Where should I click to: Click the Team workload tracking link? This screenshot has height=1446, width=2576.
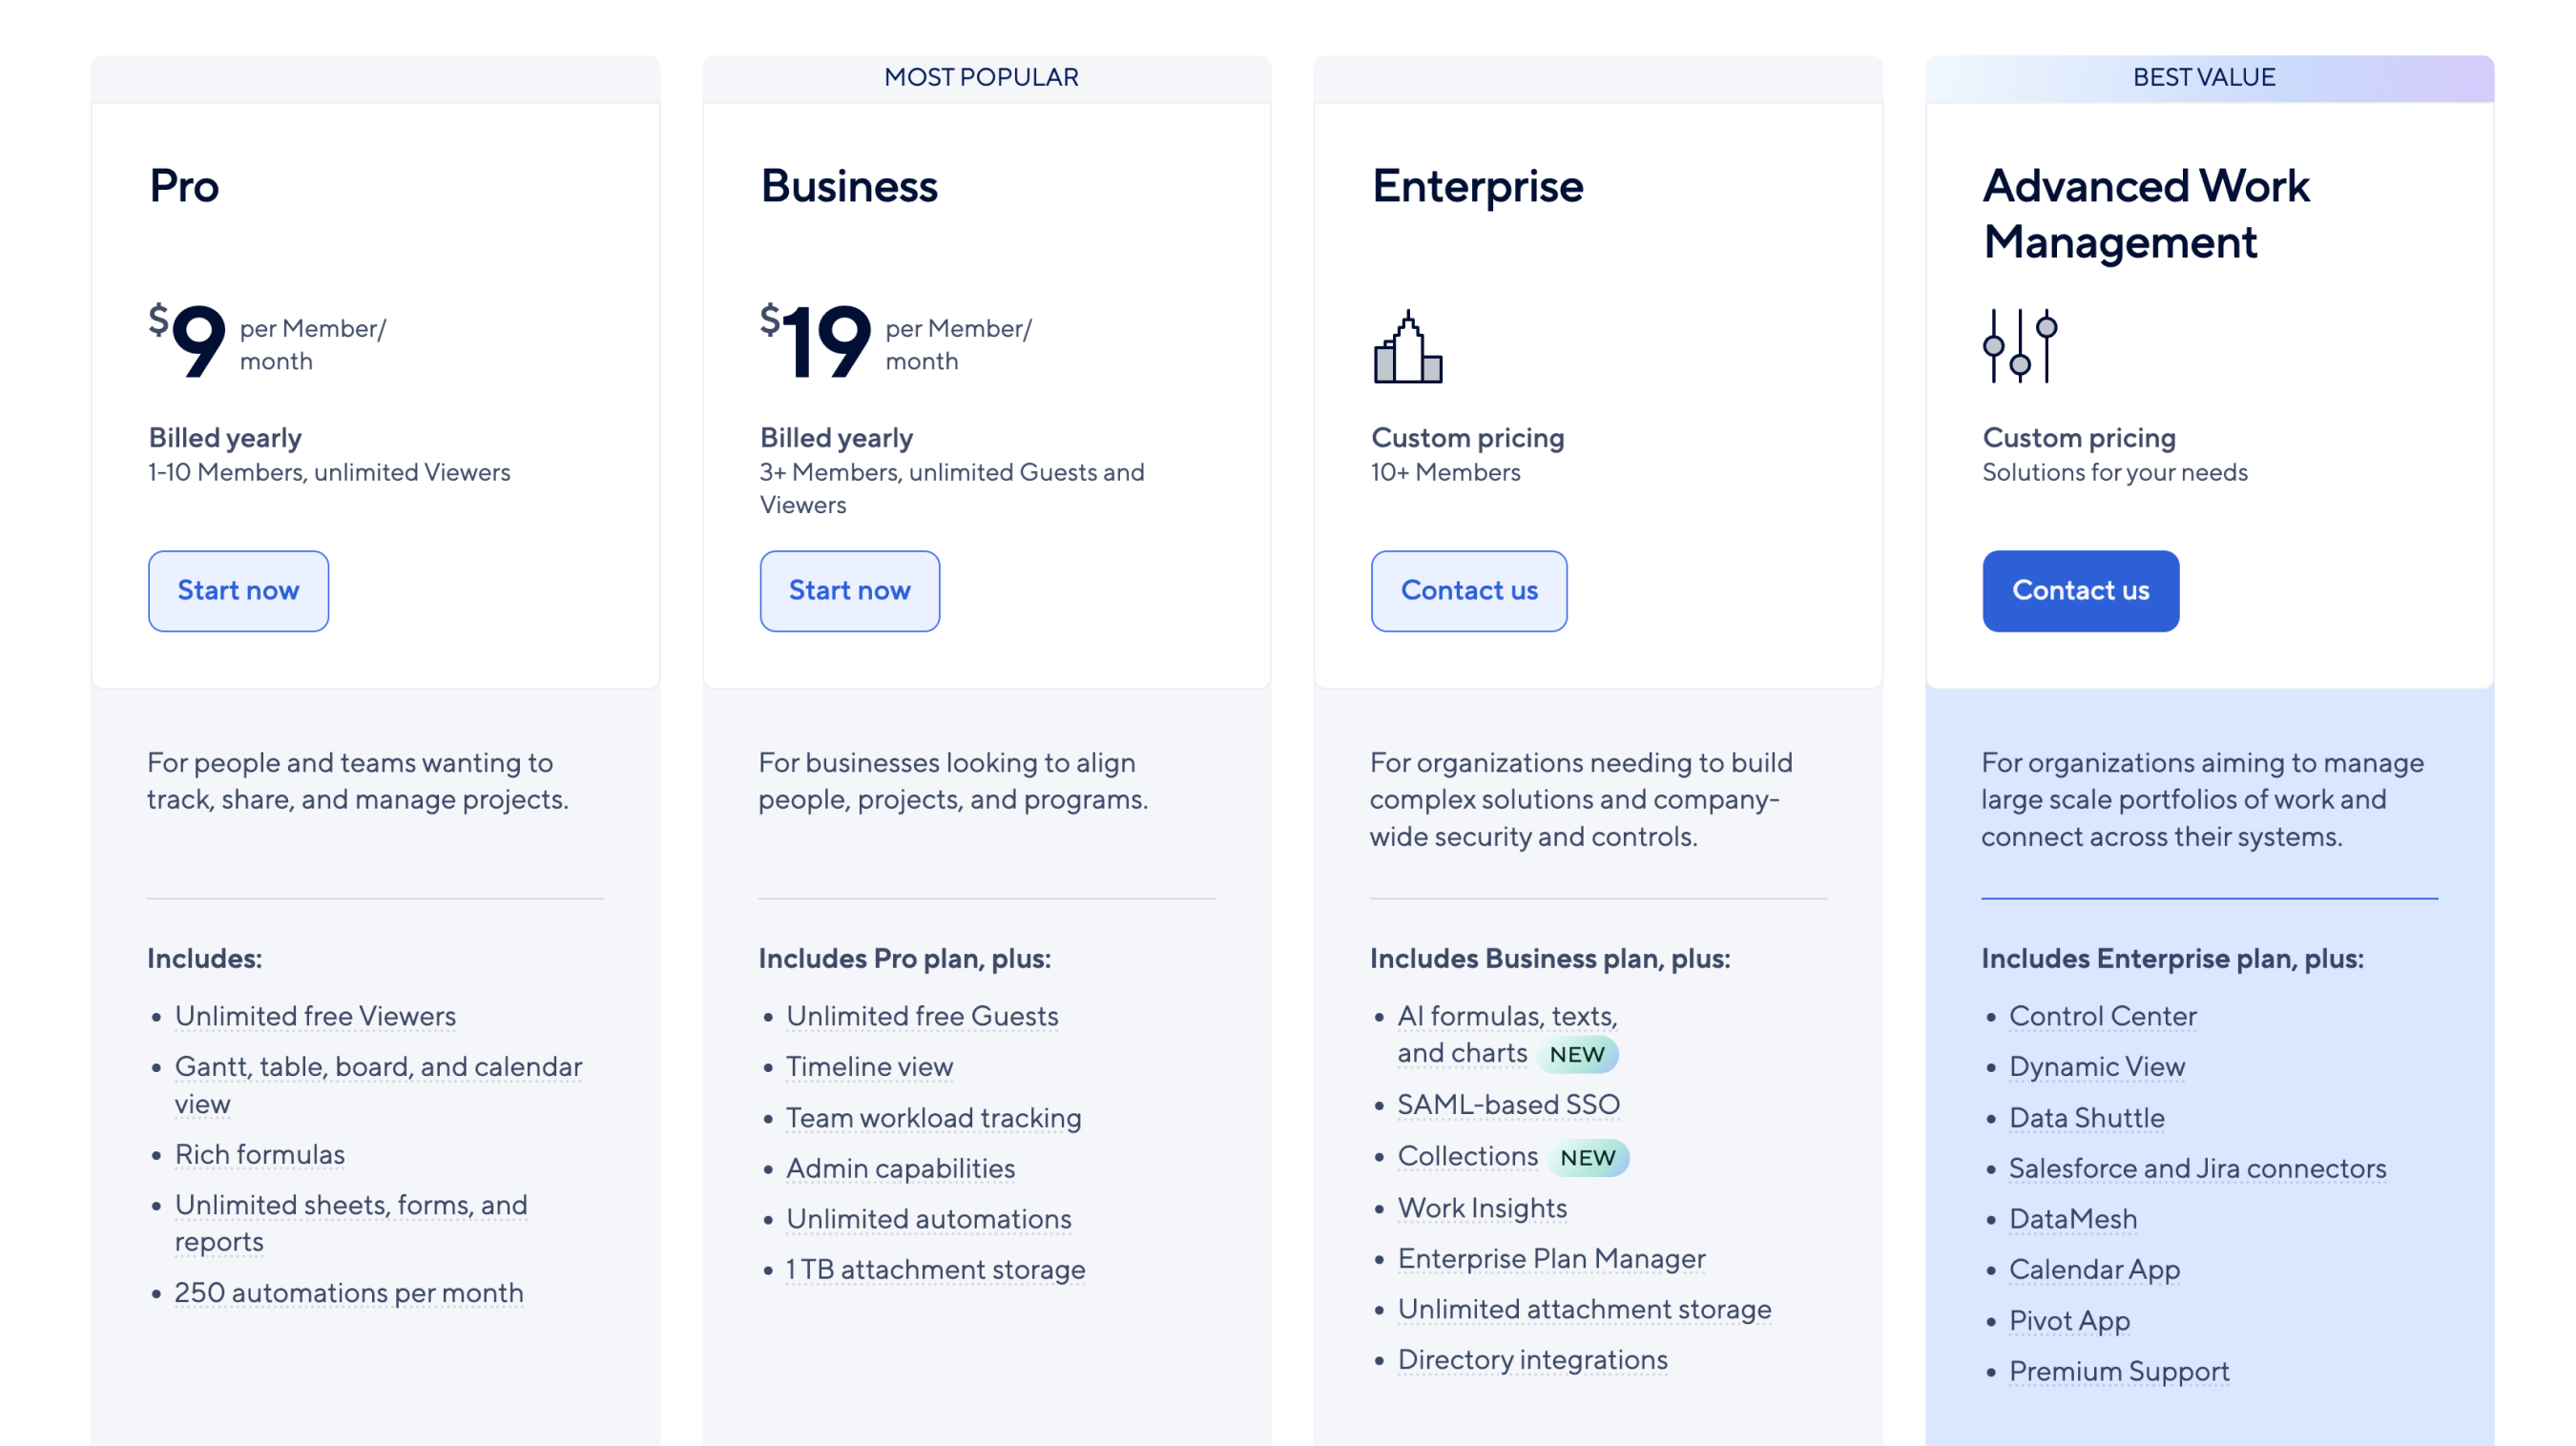(933, 1118)
